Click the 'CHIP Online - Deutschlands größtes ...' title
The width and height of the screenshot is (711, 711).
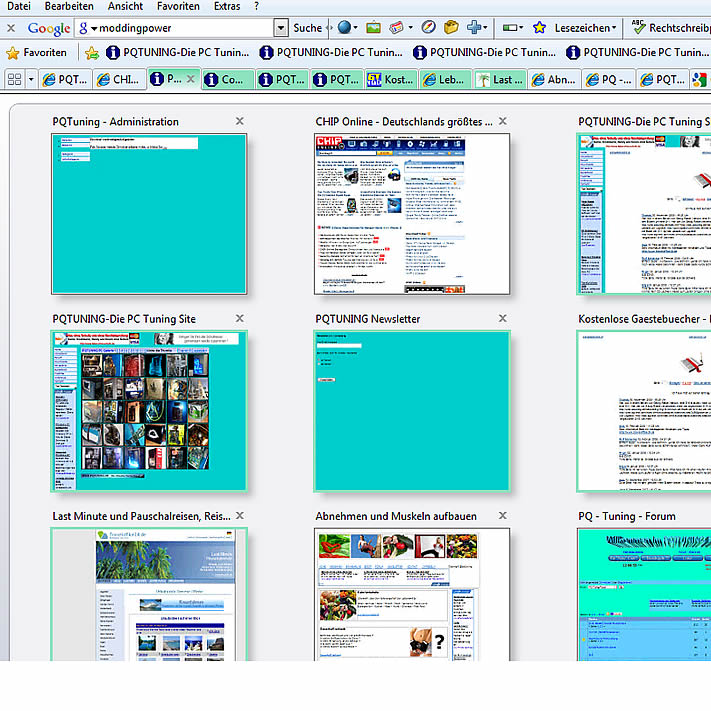(404, 122)
